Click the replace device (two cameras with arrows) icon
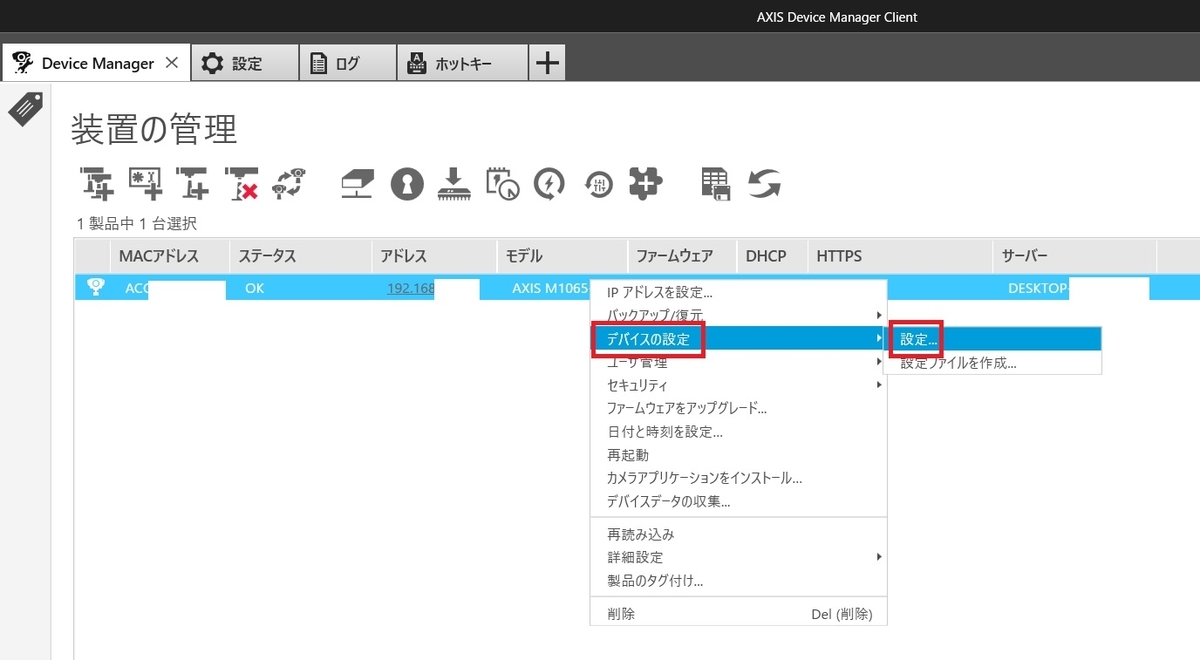This screenshot has height=660, width=1200. click(290, 183)
